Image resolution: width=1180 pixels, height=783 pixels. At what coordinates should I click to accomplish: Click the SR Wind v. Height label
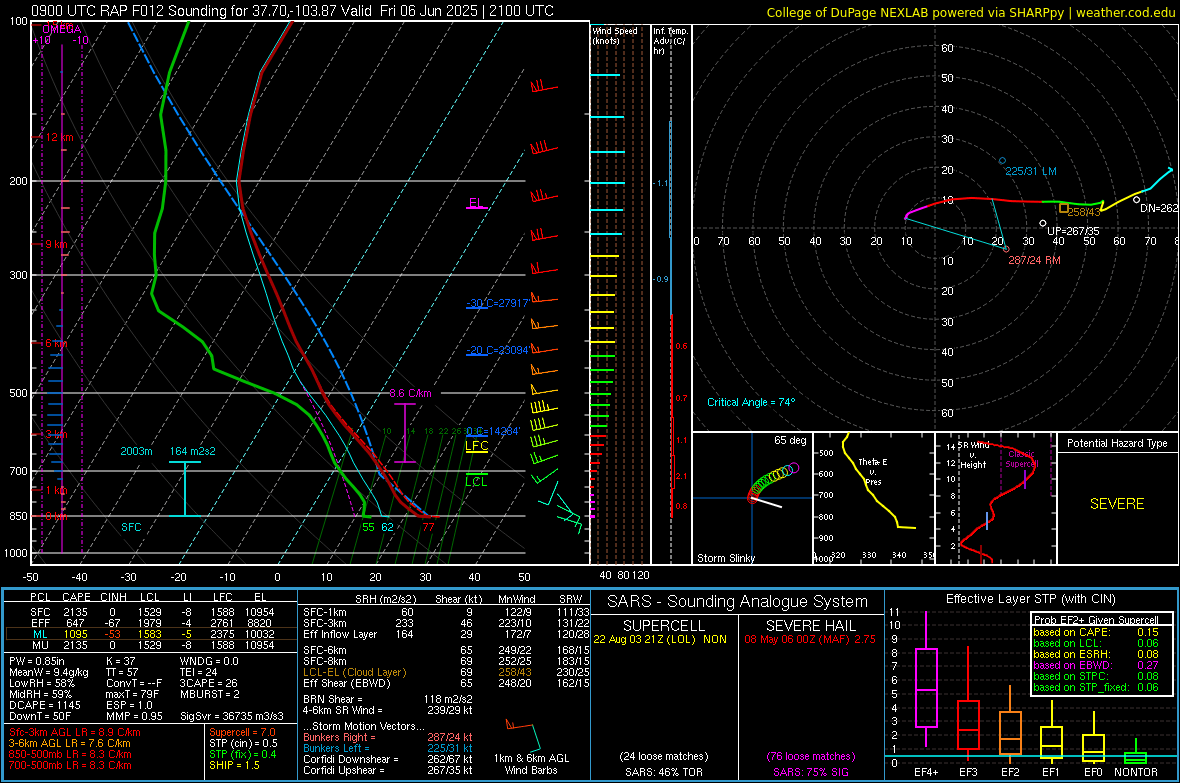(974, 455)
